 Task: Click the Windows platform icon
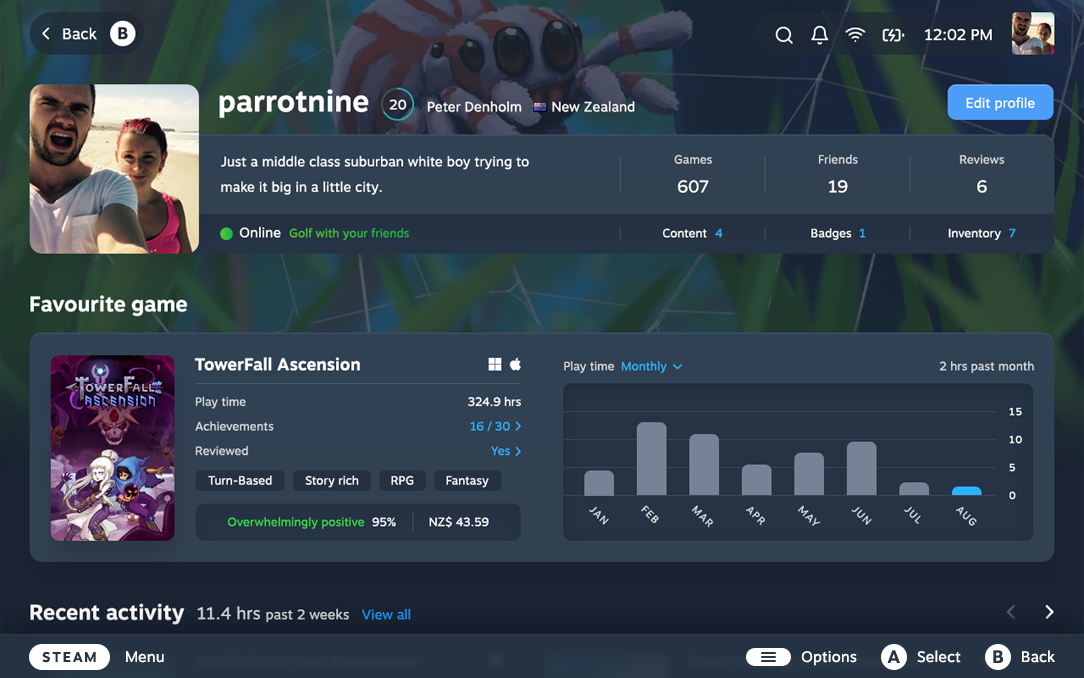pos(494,364)
